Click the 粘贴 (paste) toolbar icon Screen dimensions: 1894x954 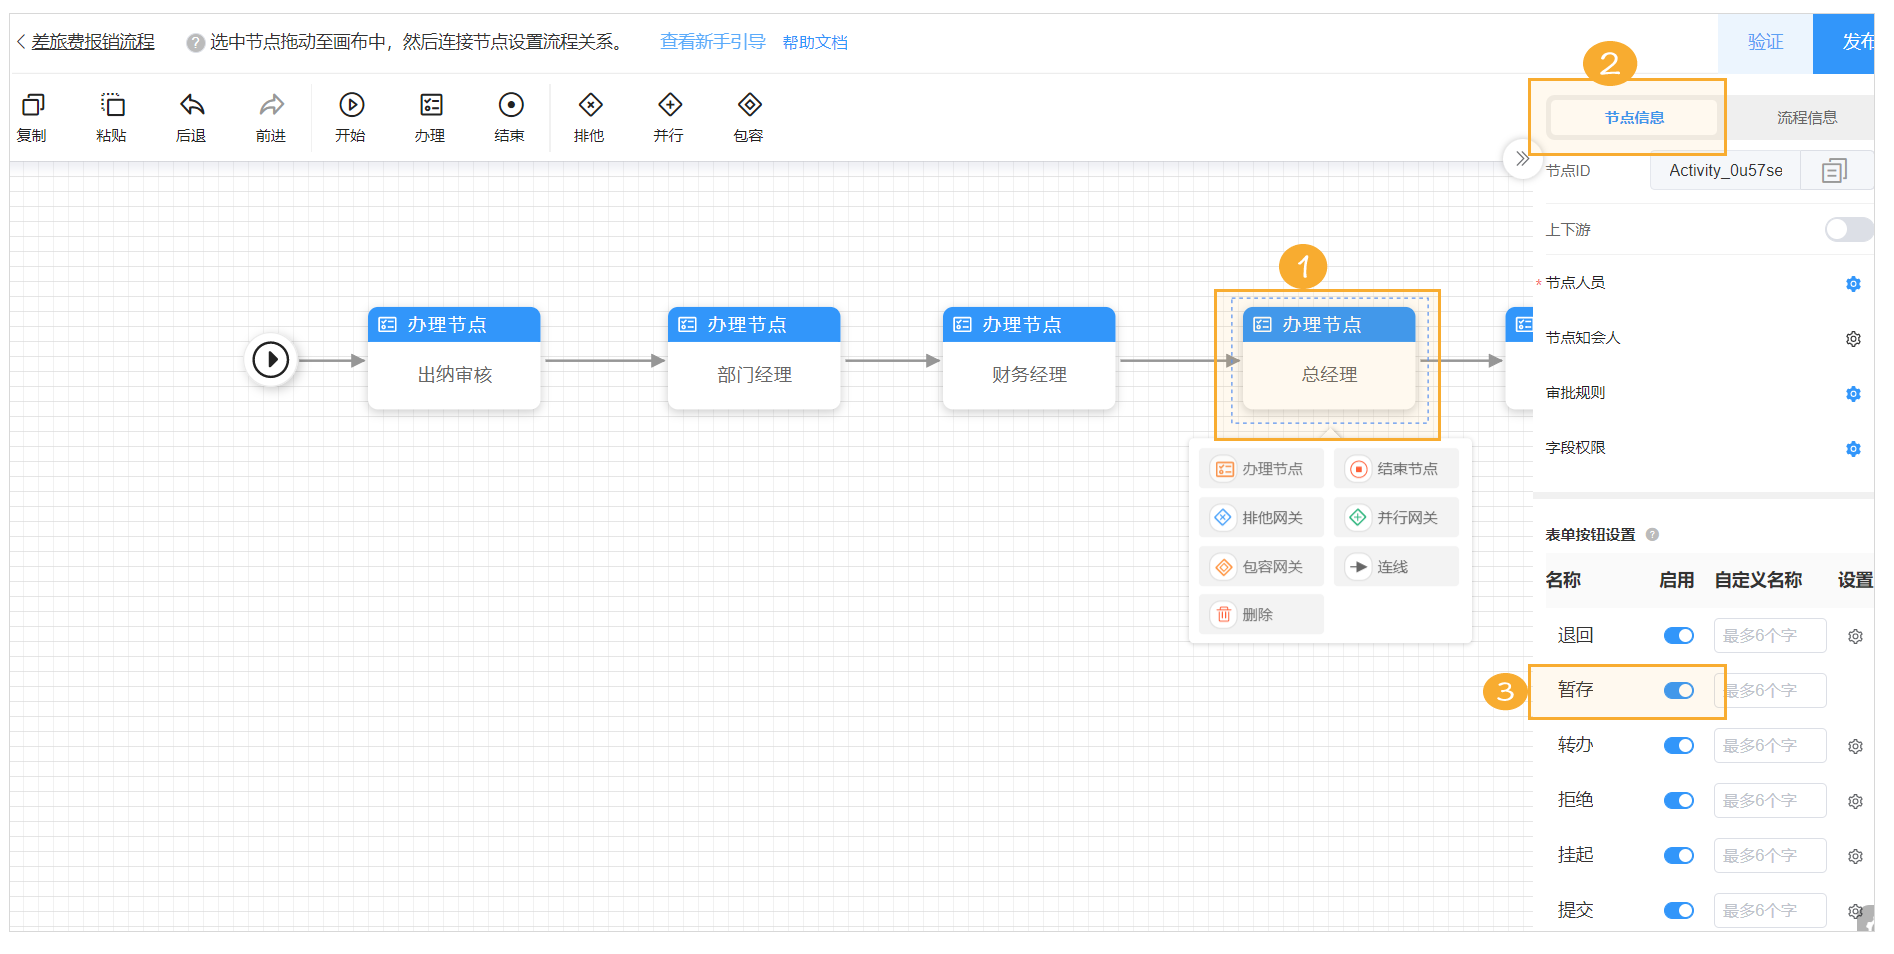tap(112, 106)
